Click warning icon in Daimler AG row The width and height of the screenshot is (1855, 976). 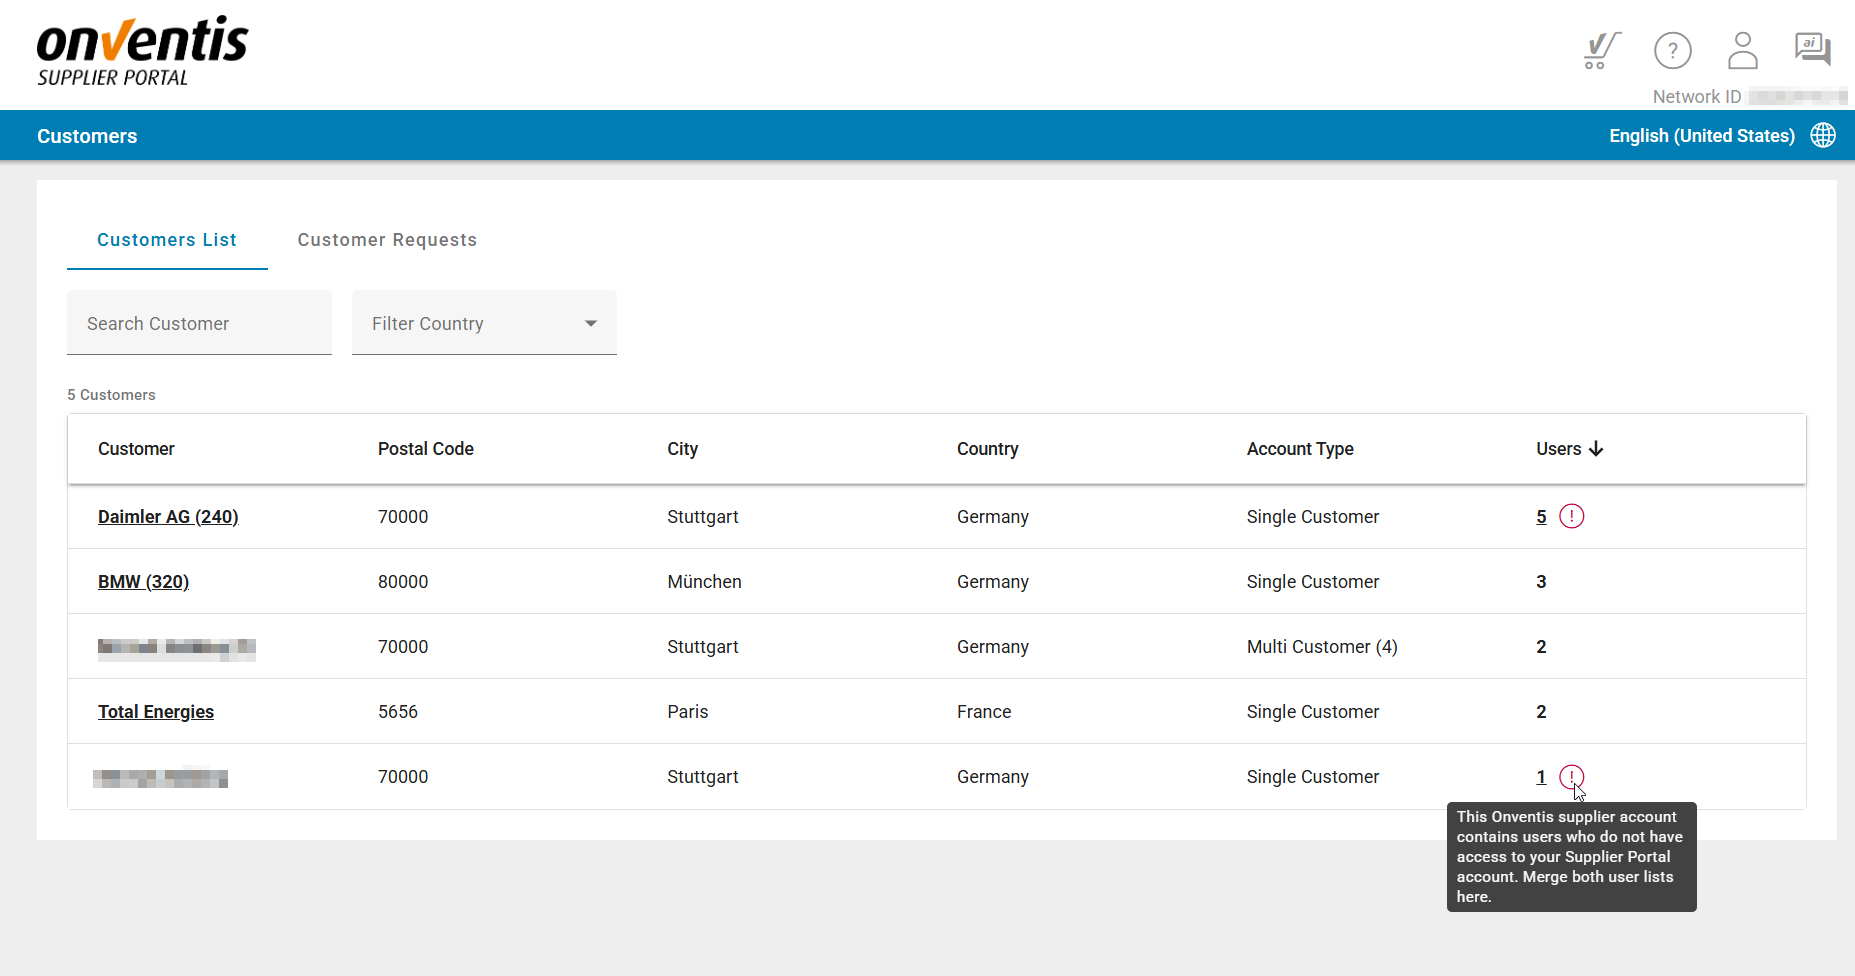(1571, 516)
